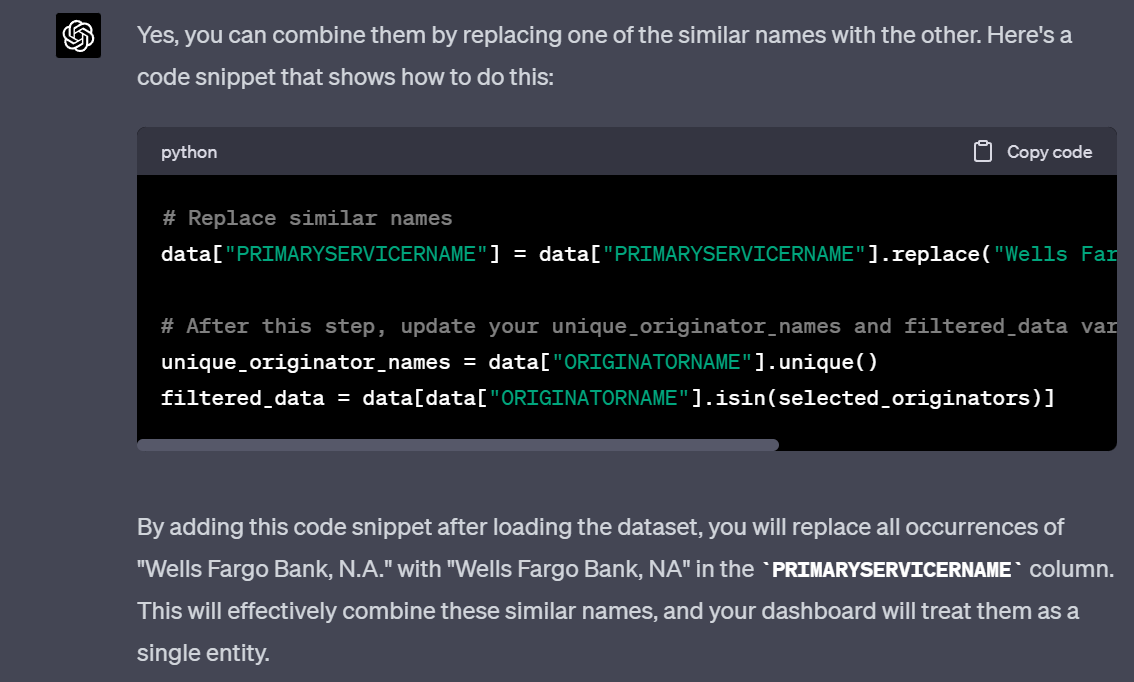Viewport: 1134px width, 682px height.
Task: Click the python language label
Action: (x=189, y=152)
